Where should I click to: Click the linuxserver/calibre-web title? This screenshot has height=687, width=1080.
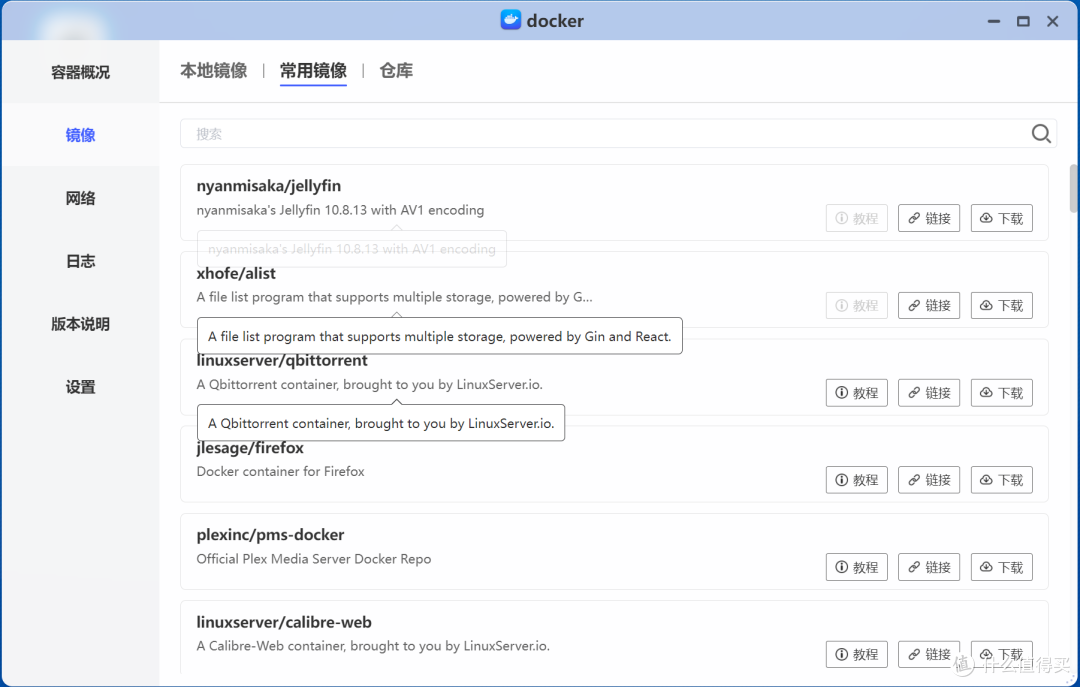pyautogui.click(x=284, y=622)
